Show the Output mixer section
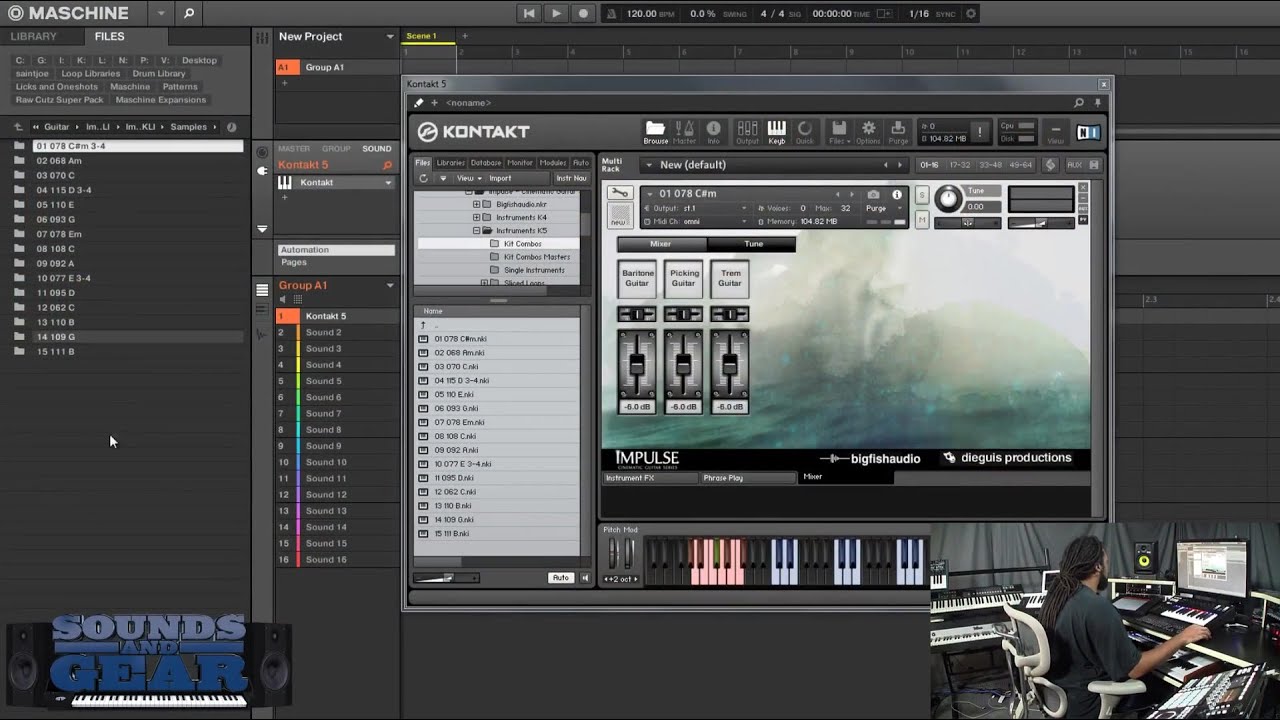 click(747, 131)
